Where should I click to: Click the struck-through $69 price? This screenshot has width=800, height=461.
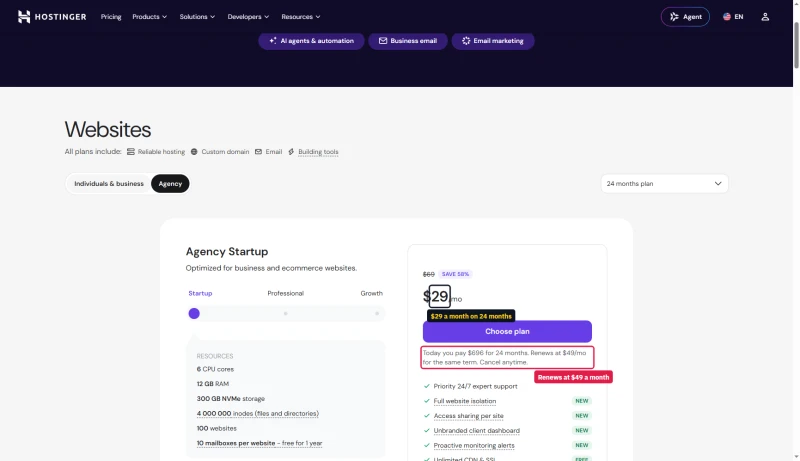click(429, 274)
